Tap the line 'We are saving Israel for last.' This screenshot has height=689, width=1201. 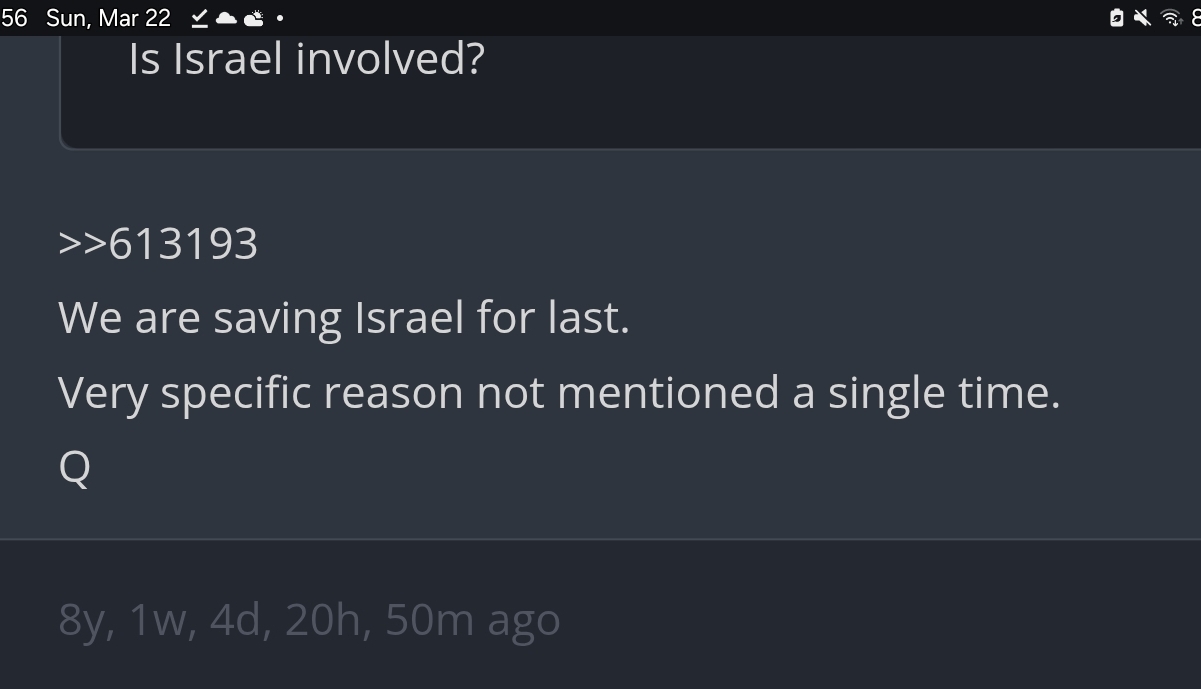coord(344,318)
